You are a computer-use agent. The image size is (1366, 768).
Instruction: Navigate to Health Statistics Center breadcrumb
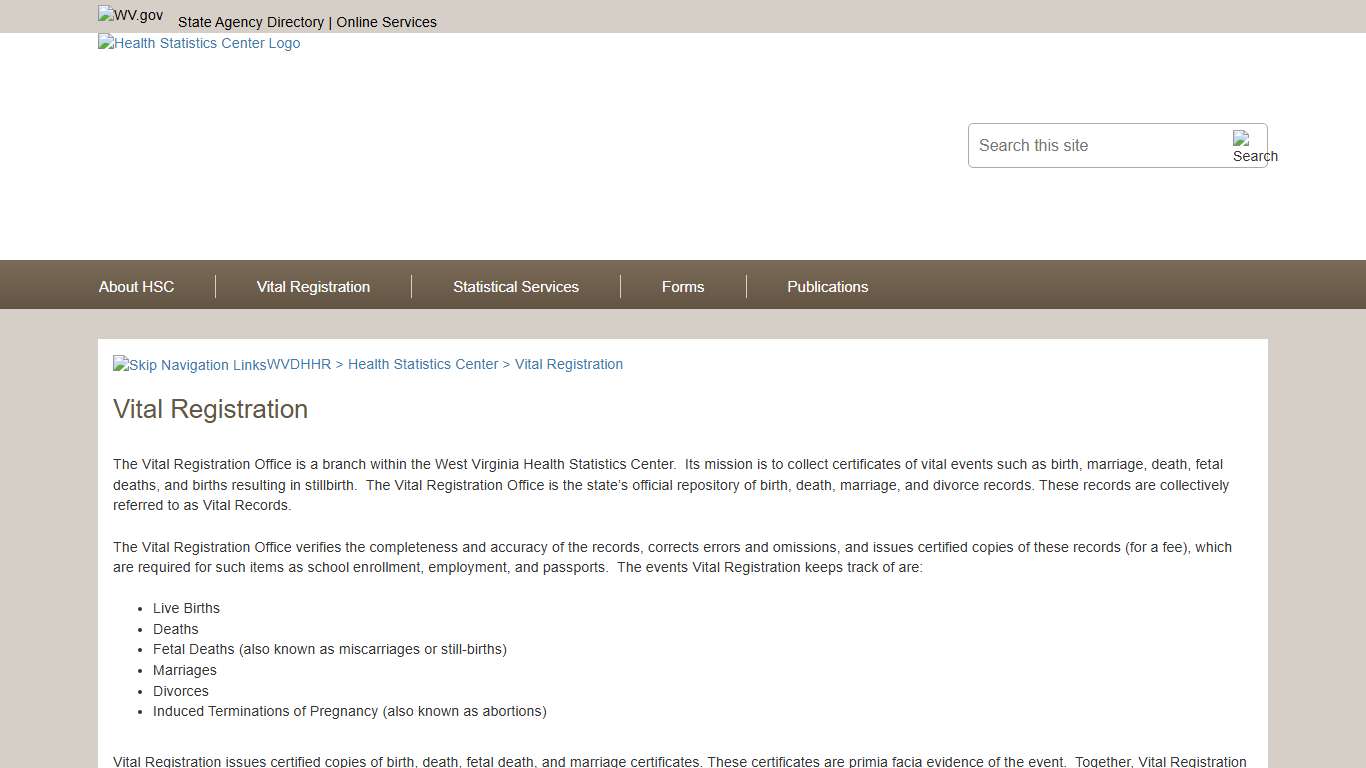tap(423, 364)
